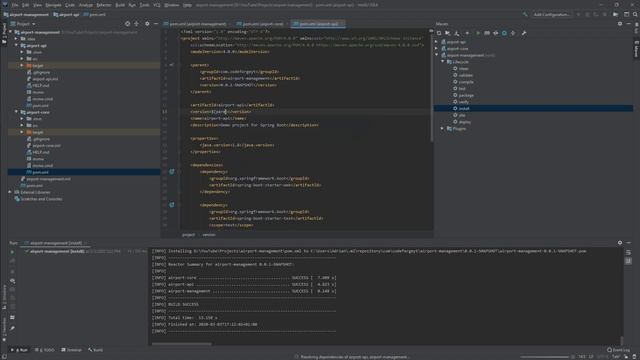
Task: Select the pom.xml (airport-api) editor tab
Action: (318, 24)
